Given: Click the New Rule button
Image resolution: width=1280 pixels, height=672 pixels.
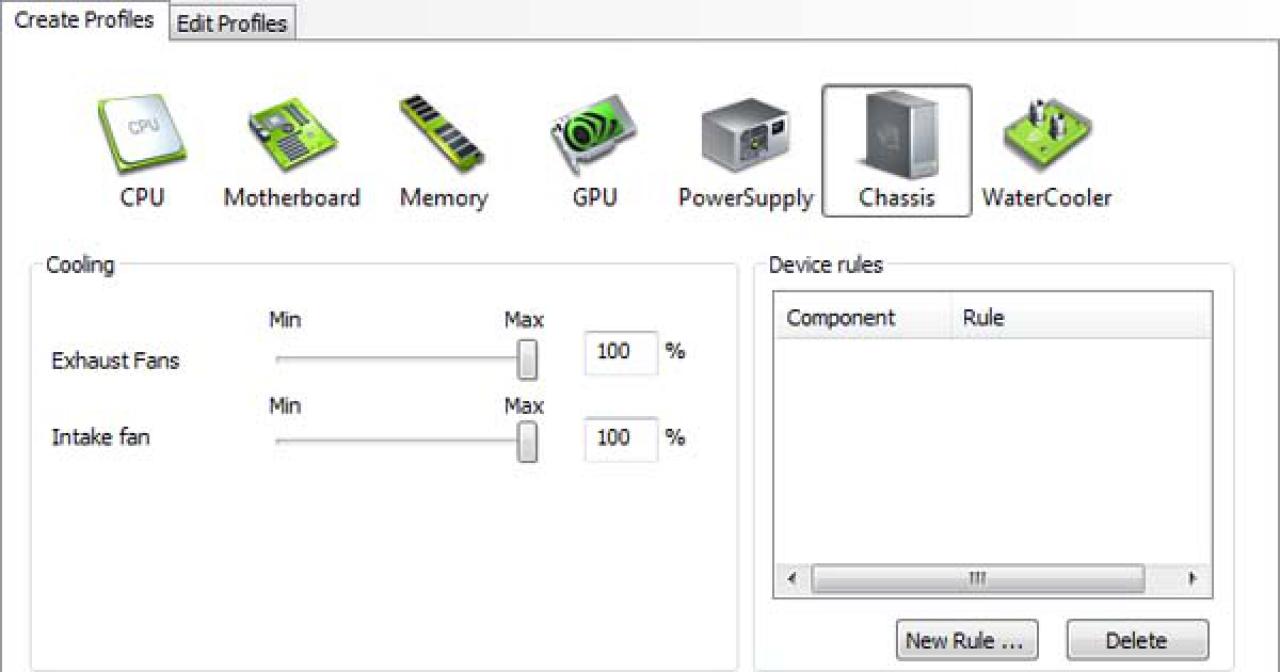Looking at the screenshot, I should click(x=967, y=640).
